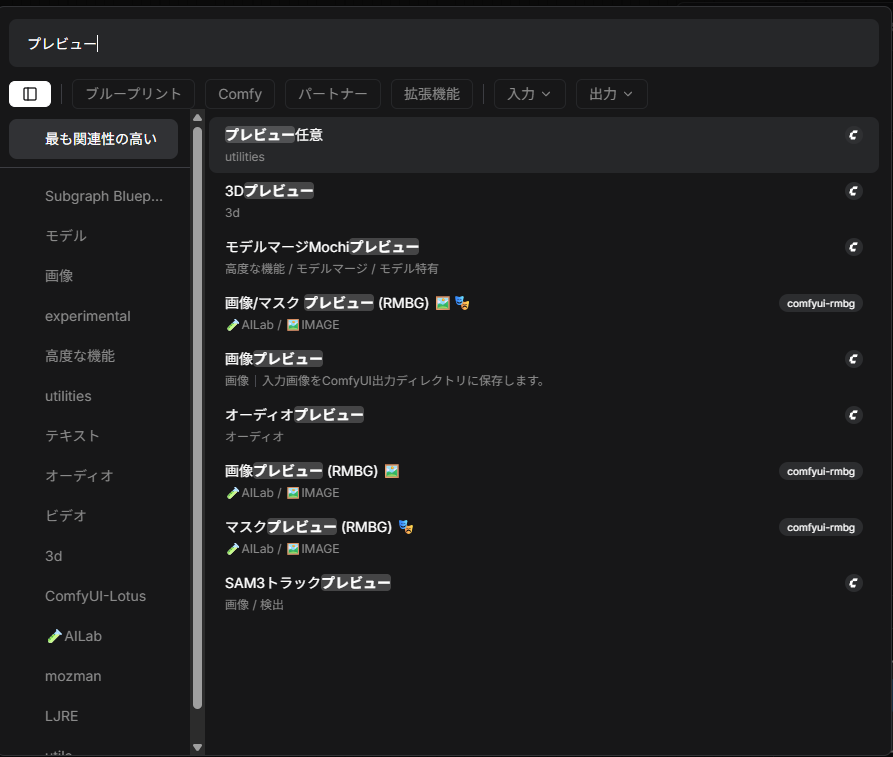
Task: Select the utilities category in sidebar
Action: click(x=93, y=396)
